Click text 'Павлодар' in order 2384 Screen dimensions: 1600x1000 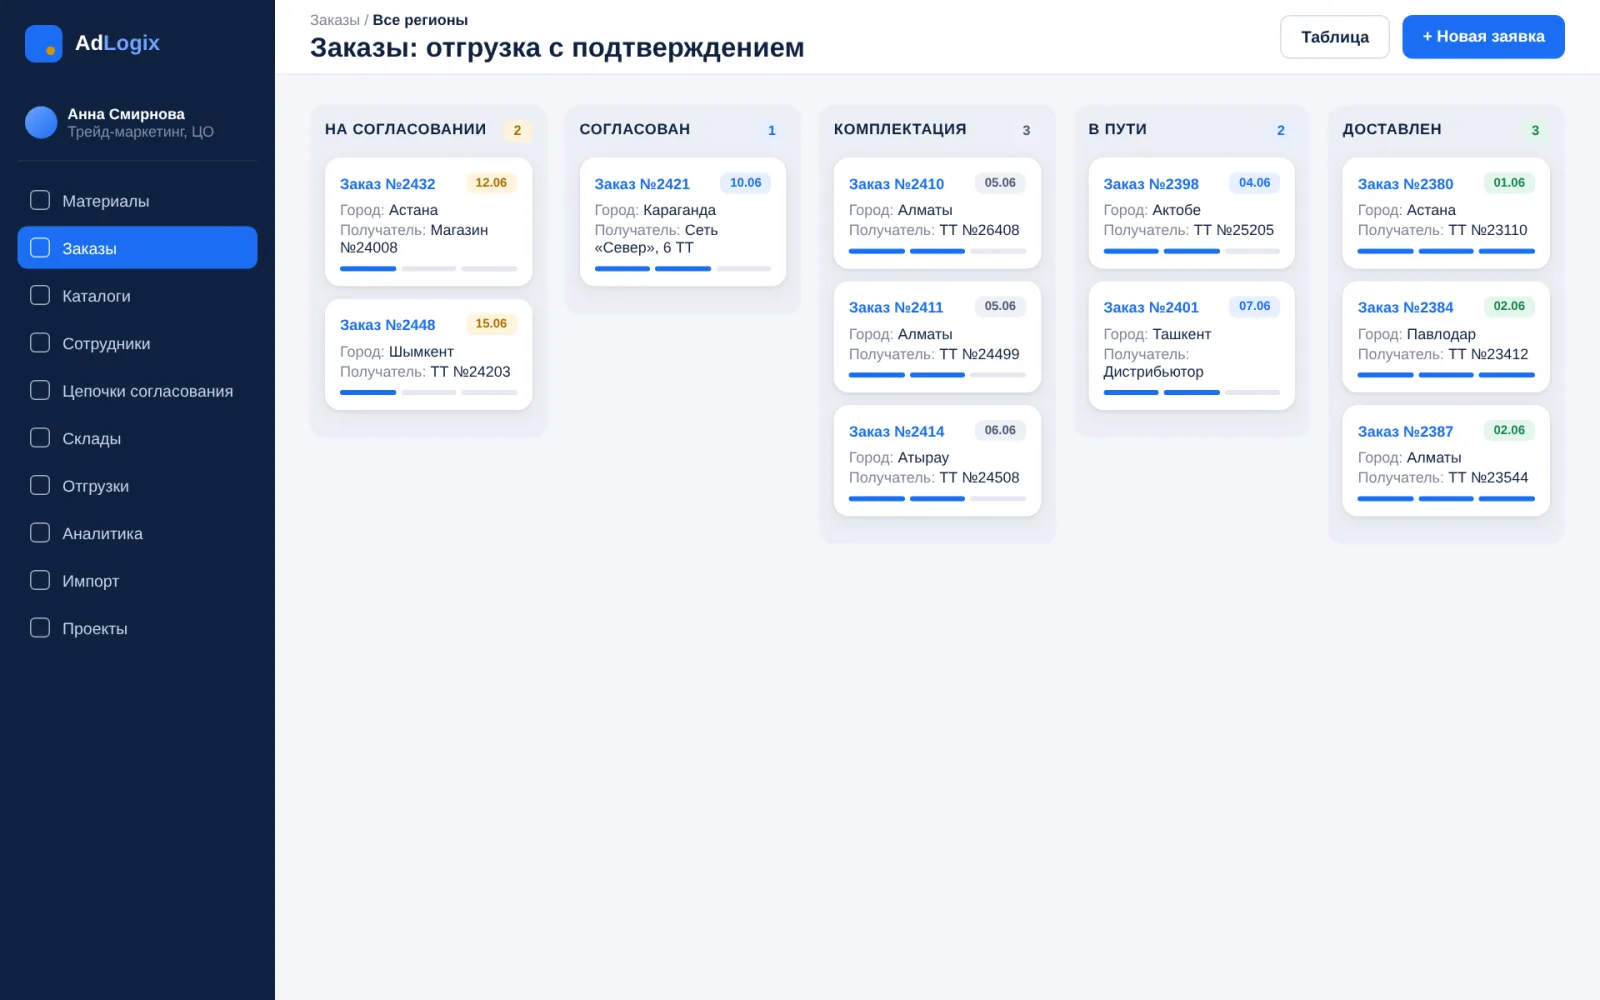coord(1441,334)
